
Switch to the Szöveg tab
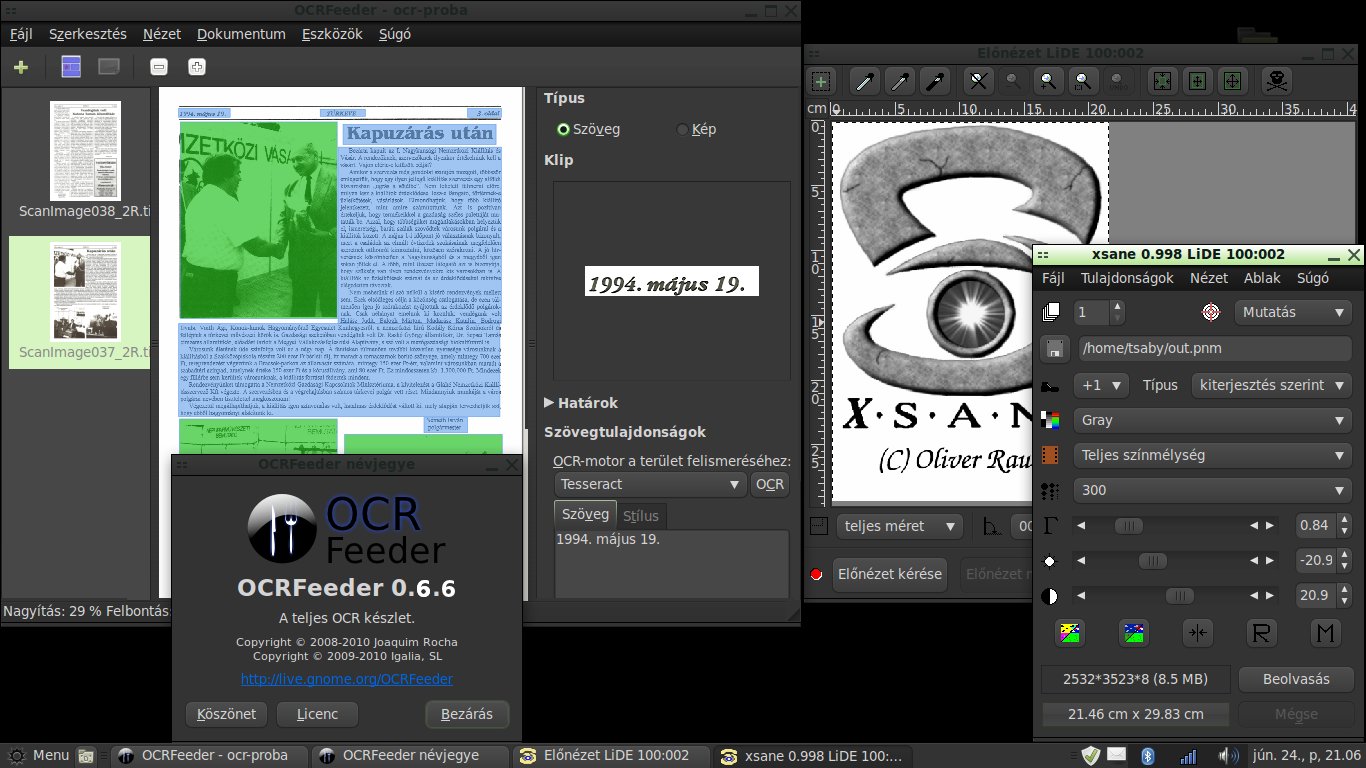pos(586,514)
